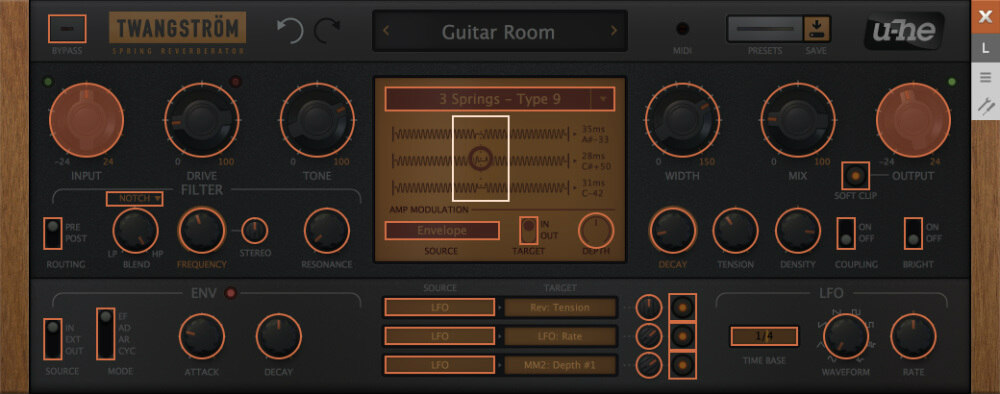The width and height of the screenshot is (1000, 394).
Task: Click the Width knob
Action: [x=682, y=120]
